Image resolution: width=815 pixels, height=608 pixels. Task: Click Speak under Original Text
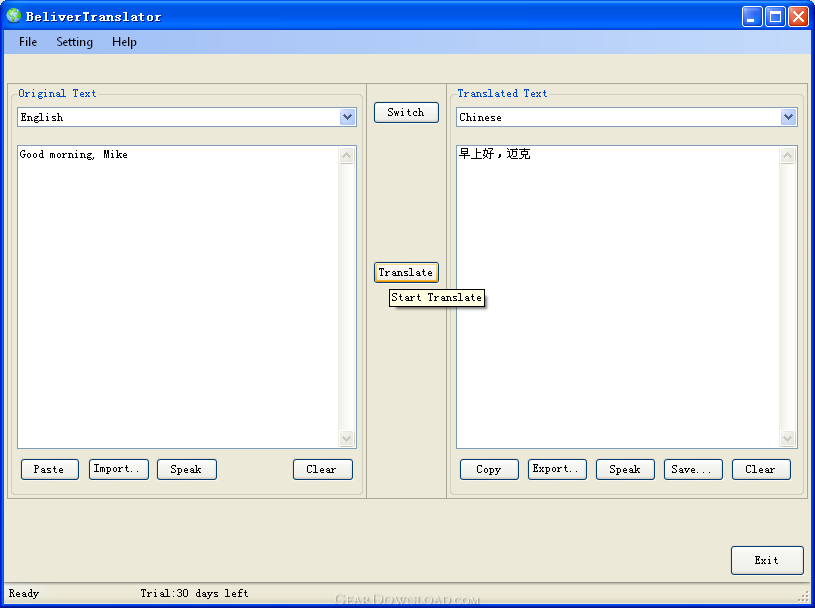[187, 469]
